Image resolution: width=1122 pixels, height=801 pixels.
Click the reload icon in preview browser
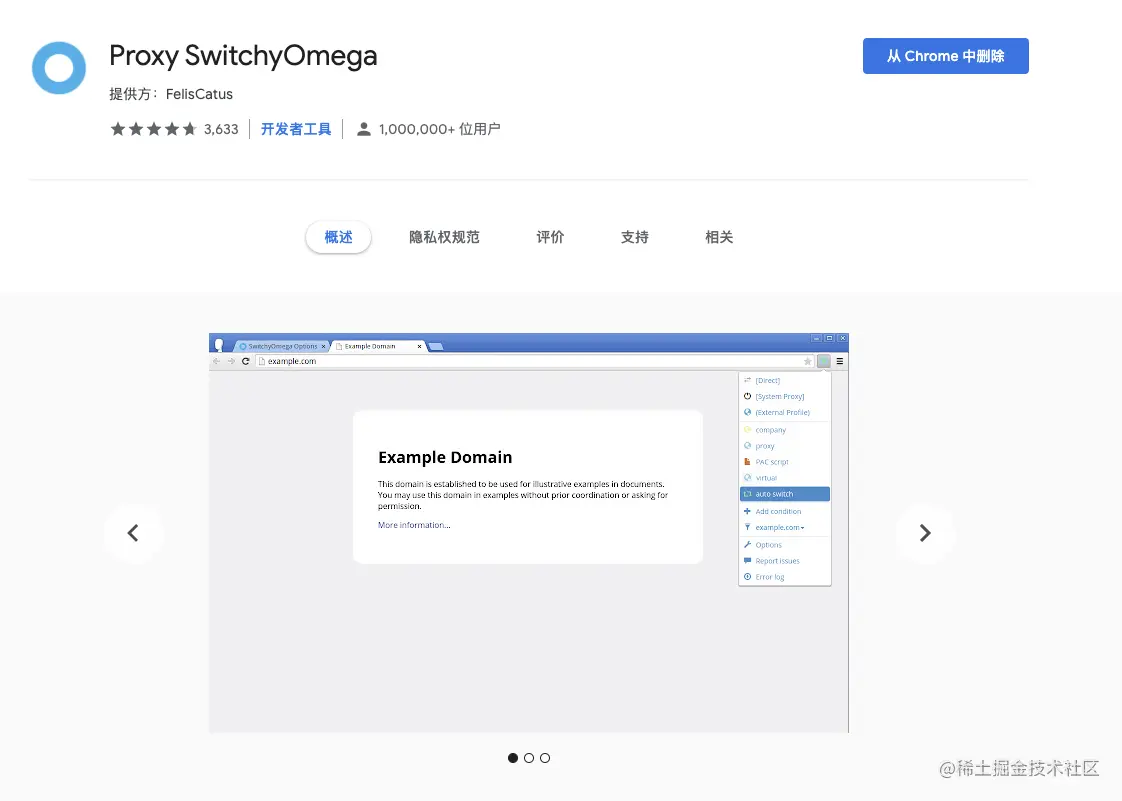pyautogui.click(x=245, y=361)
